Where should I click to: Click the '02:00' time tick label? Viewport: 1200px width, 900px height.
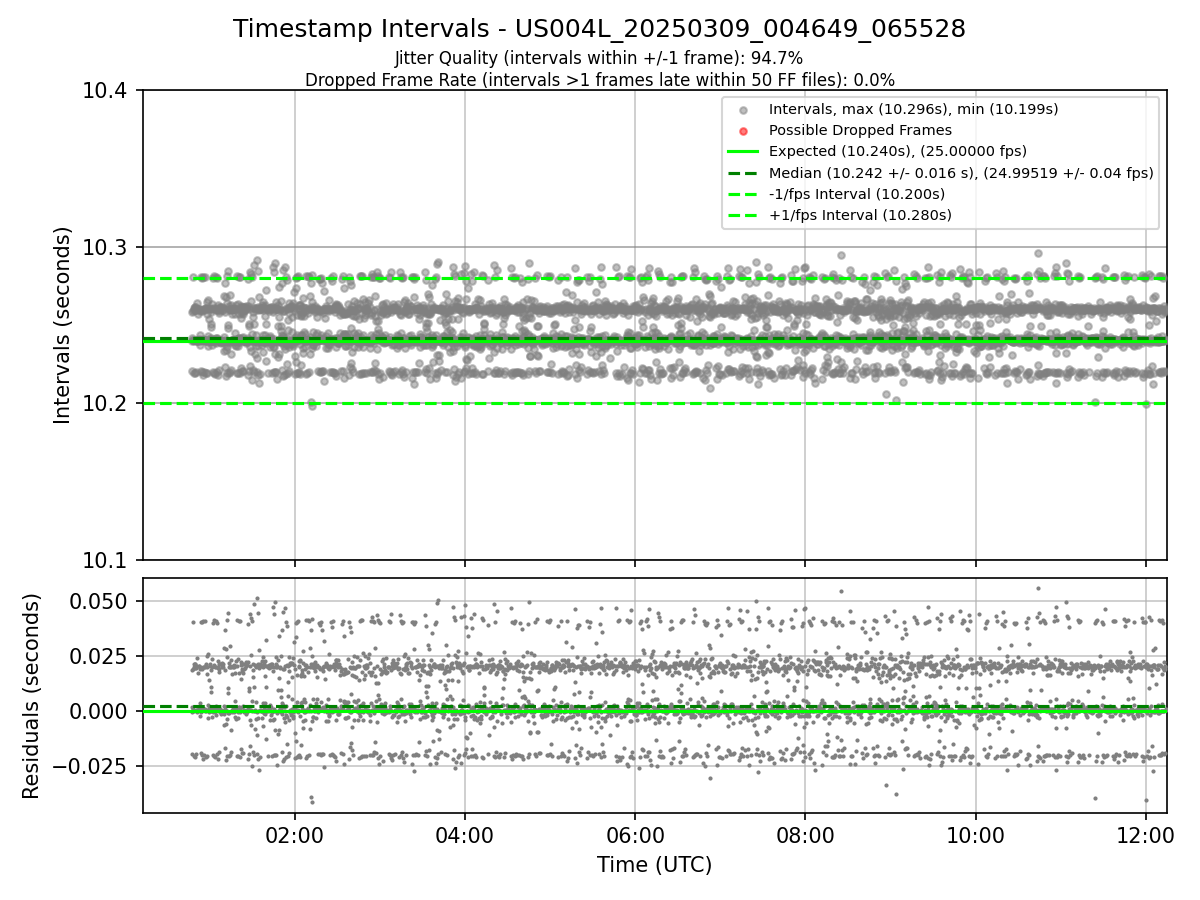click(294, 834)
